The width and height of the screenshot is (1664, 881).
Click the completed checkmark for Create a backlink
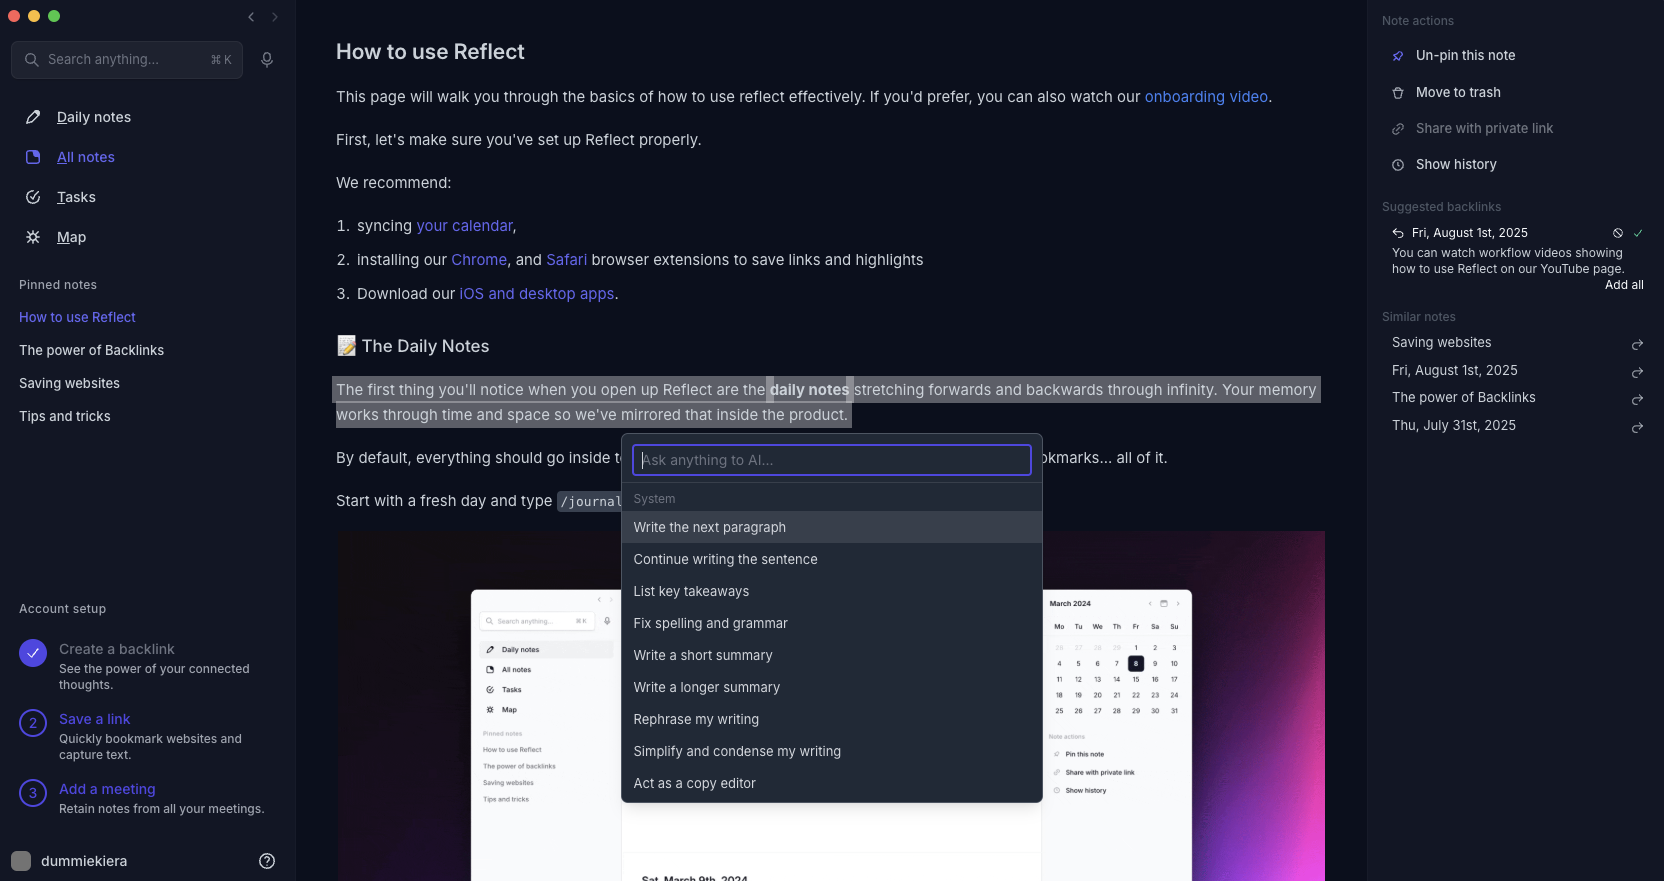[x=33, y=653]
